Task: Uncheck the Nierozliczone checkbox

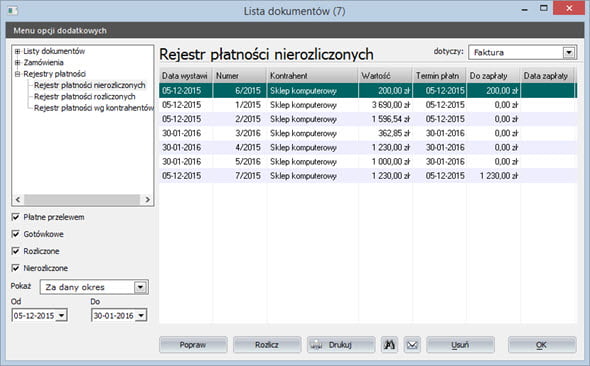Action: [x=15, y=268]
